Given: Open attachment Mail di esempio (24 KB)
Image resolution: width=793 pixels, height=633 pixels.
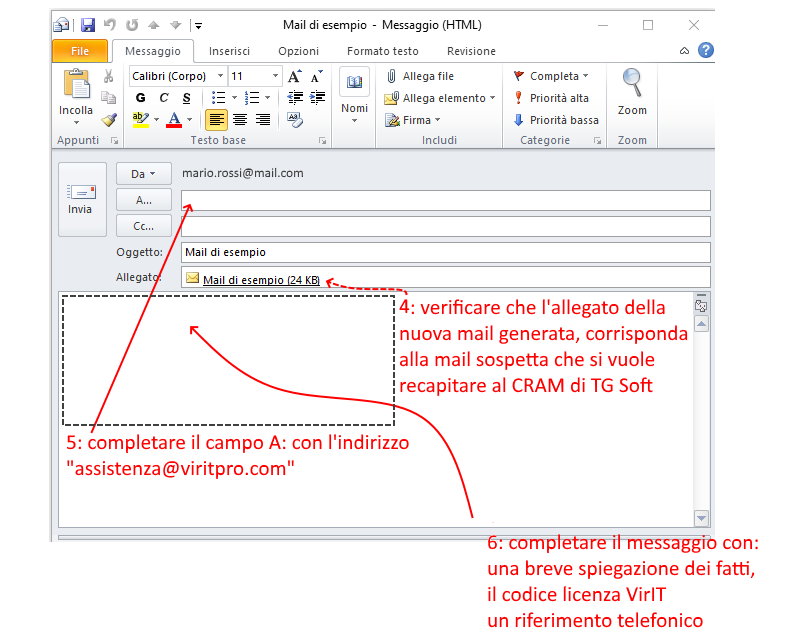Looking at the screenshot, I should (x=254, y=280).
